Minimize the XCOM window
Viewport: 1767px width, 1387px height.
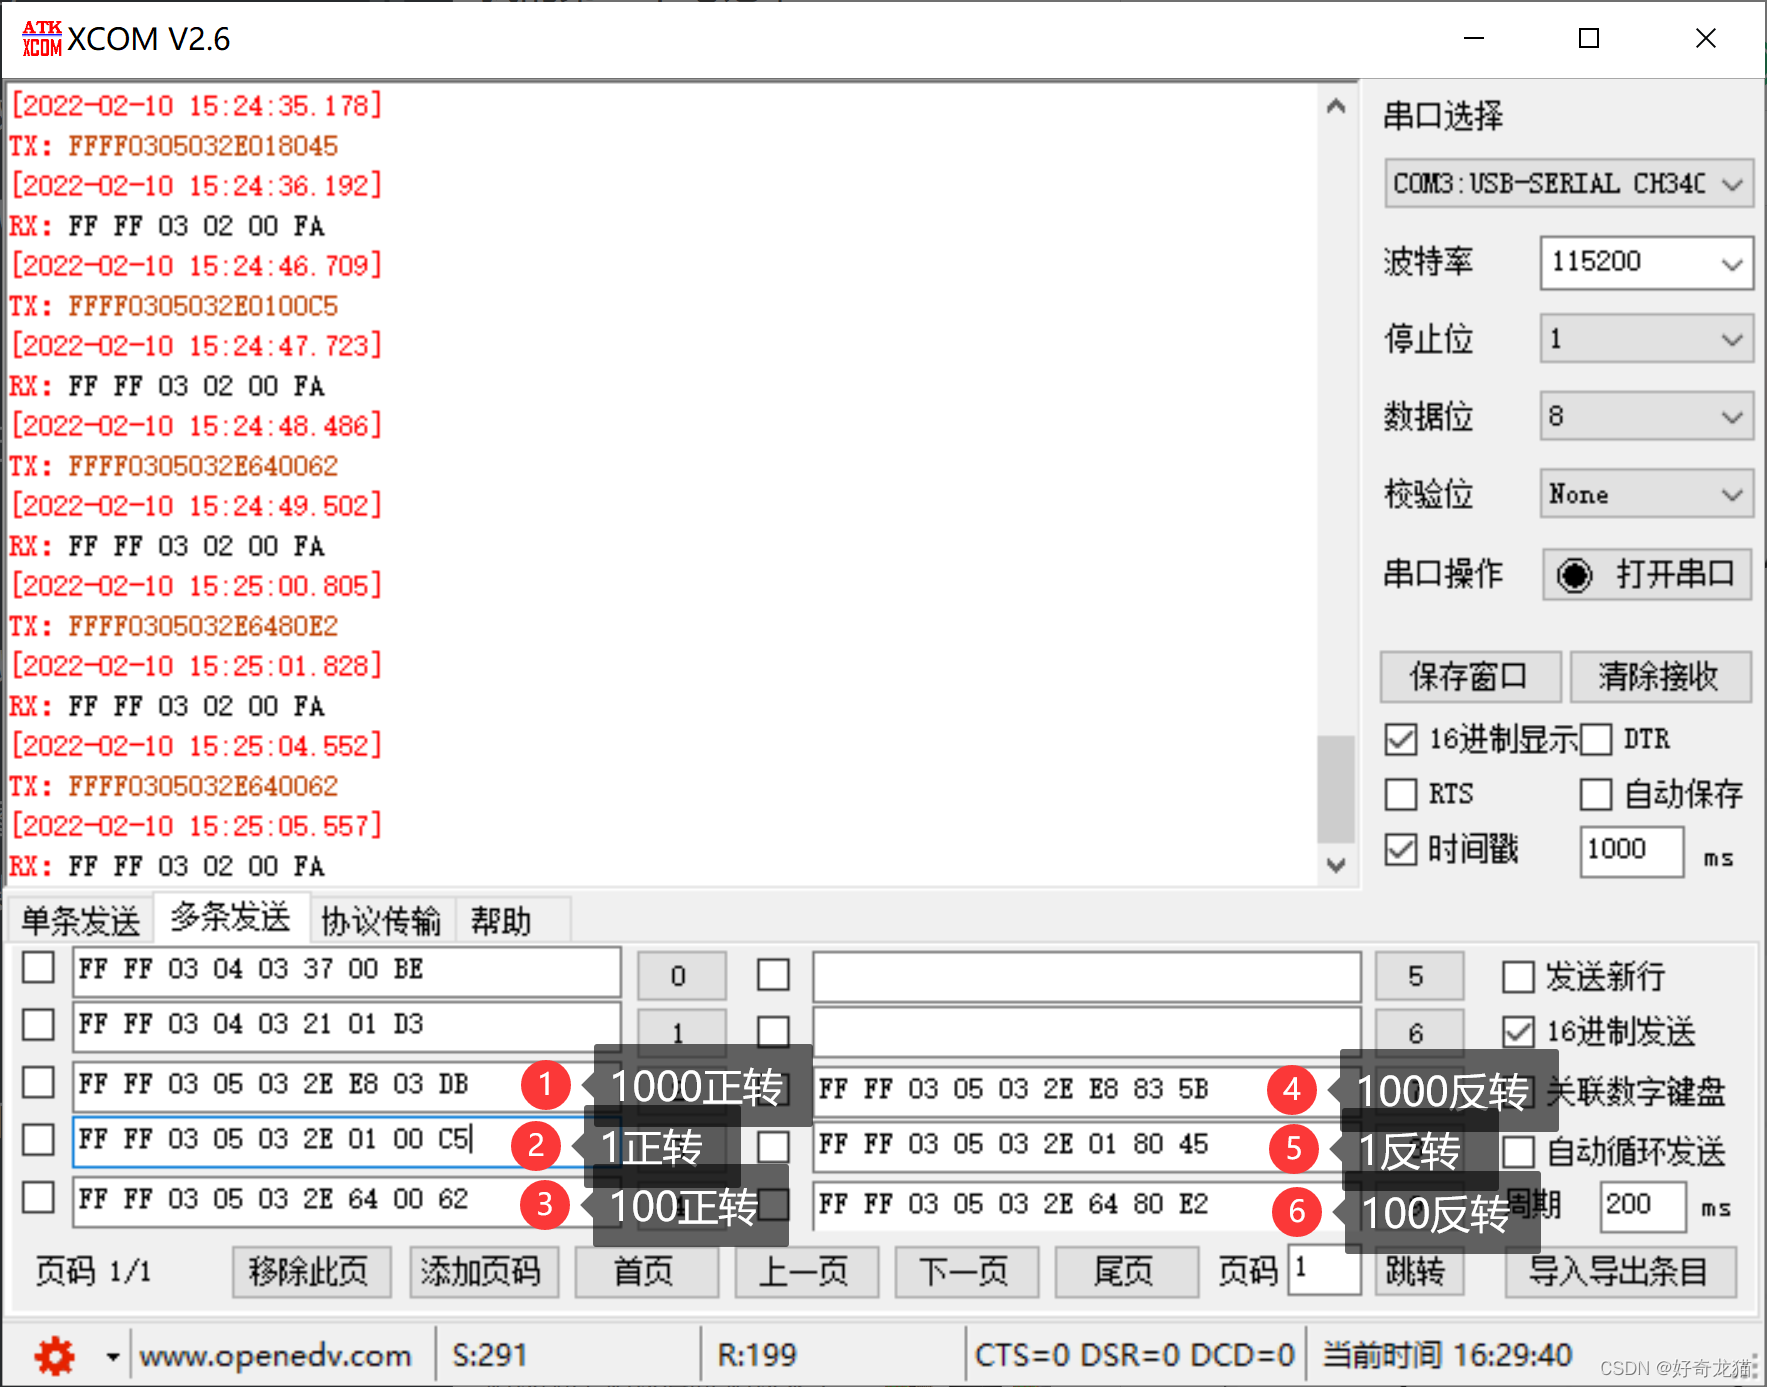coord(1473,39)
